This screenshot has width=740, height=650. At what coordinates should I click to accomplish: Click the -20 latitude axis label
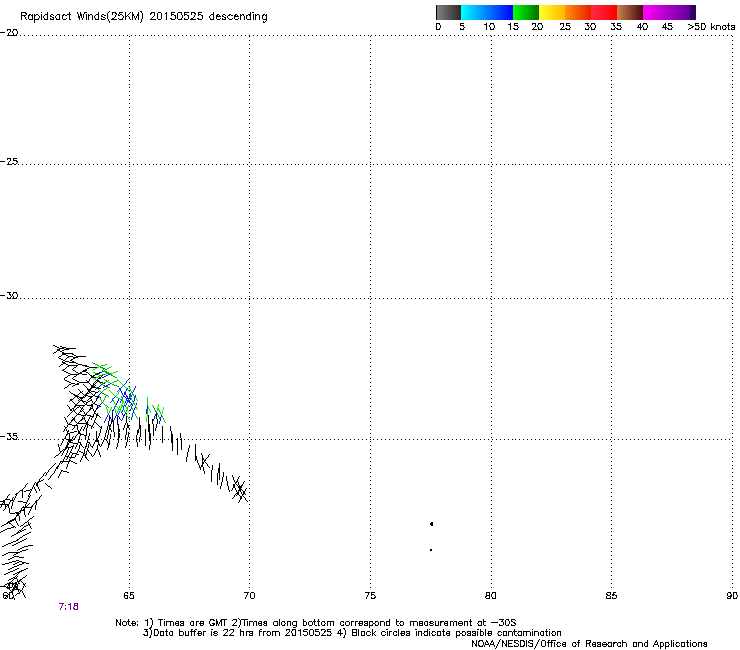9,33
